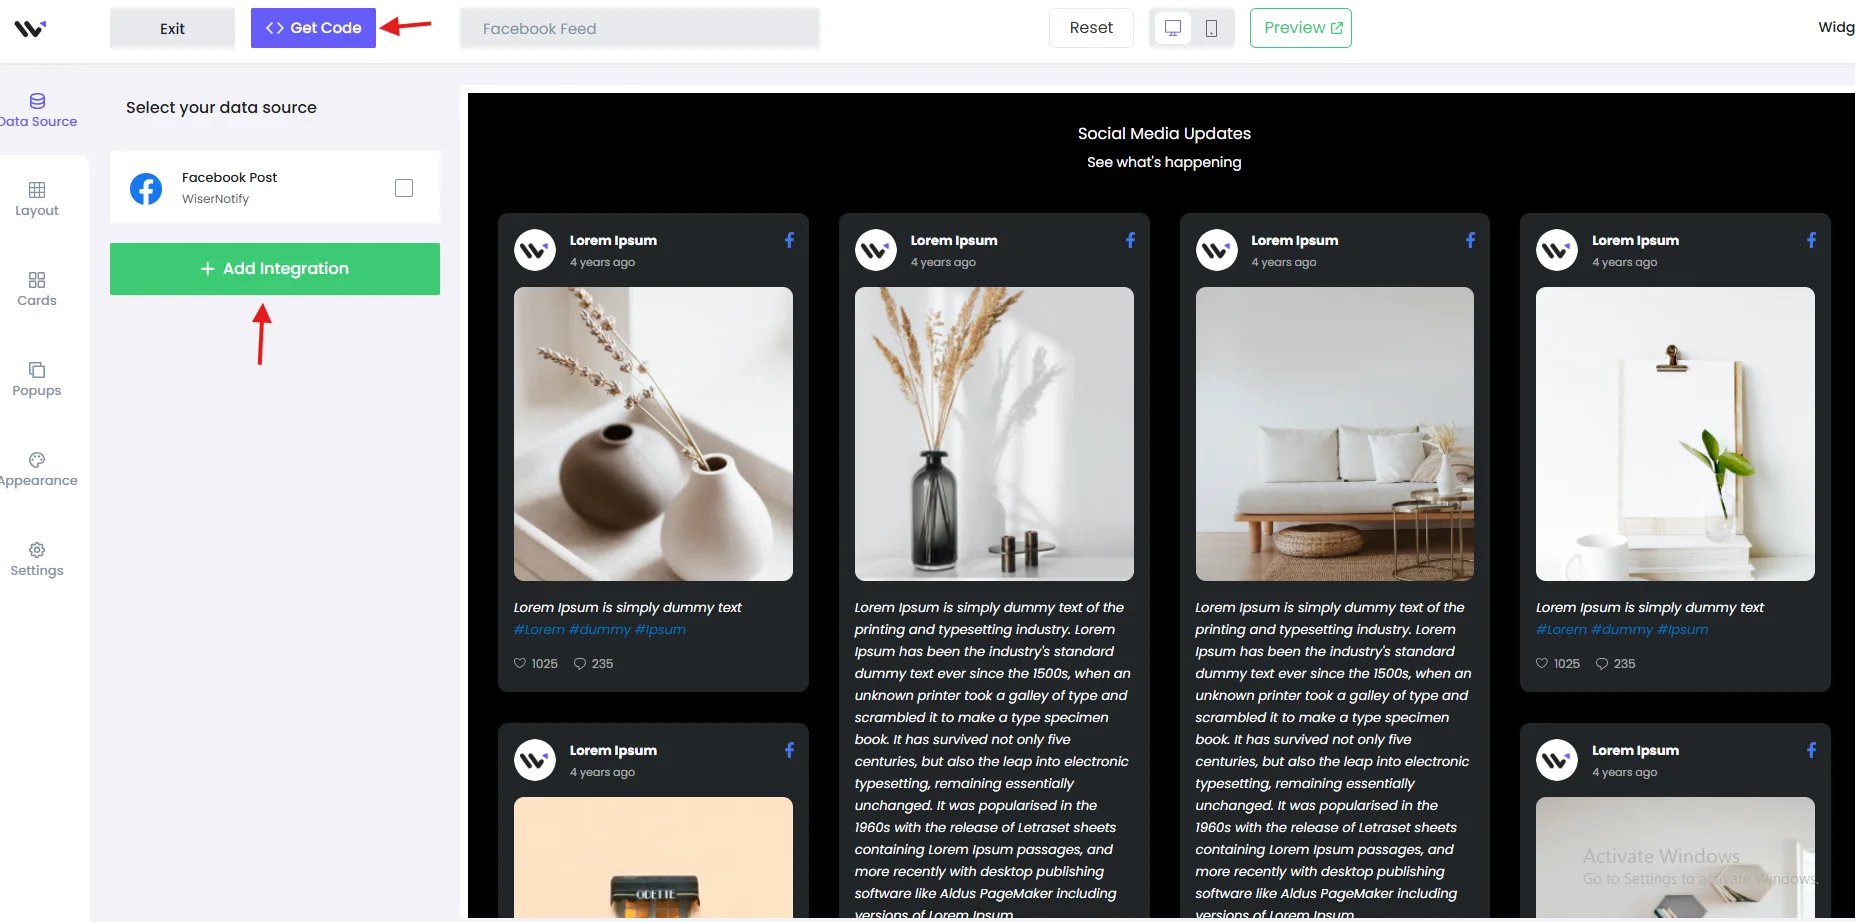Open the Popups panel
The height and width of the screenshot is (922, 1855).
(x=37, y=379)
